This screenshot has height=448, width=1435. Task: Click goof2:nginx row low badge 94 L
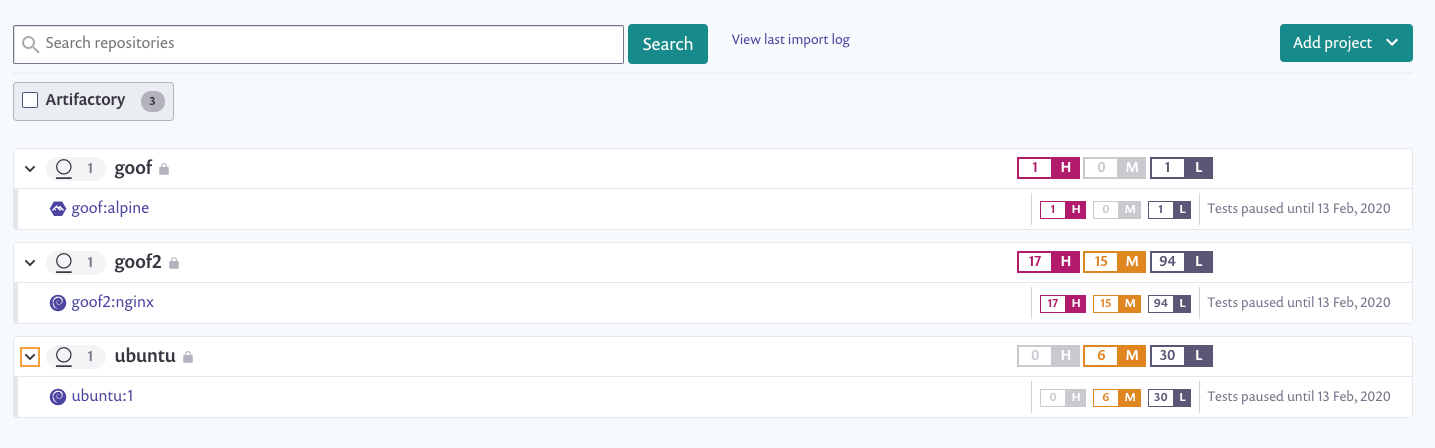click(x=1170, y=303)
